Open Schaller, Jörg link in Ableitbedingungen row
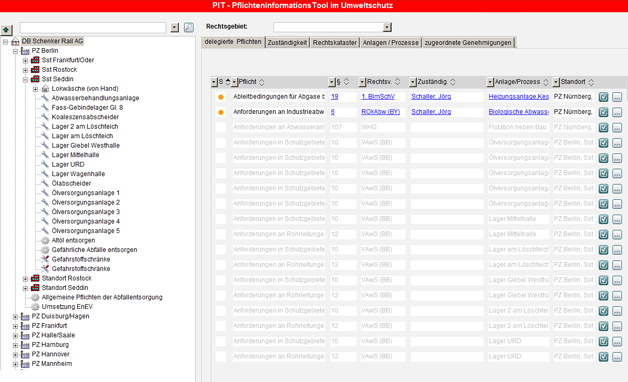 (x=431, y=97)
